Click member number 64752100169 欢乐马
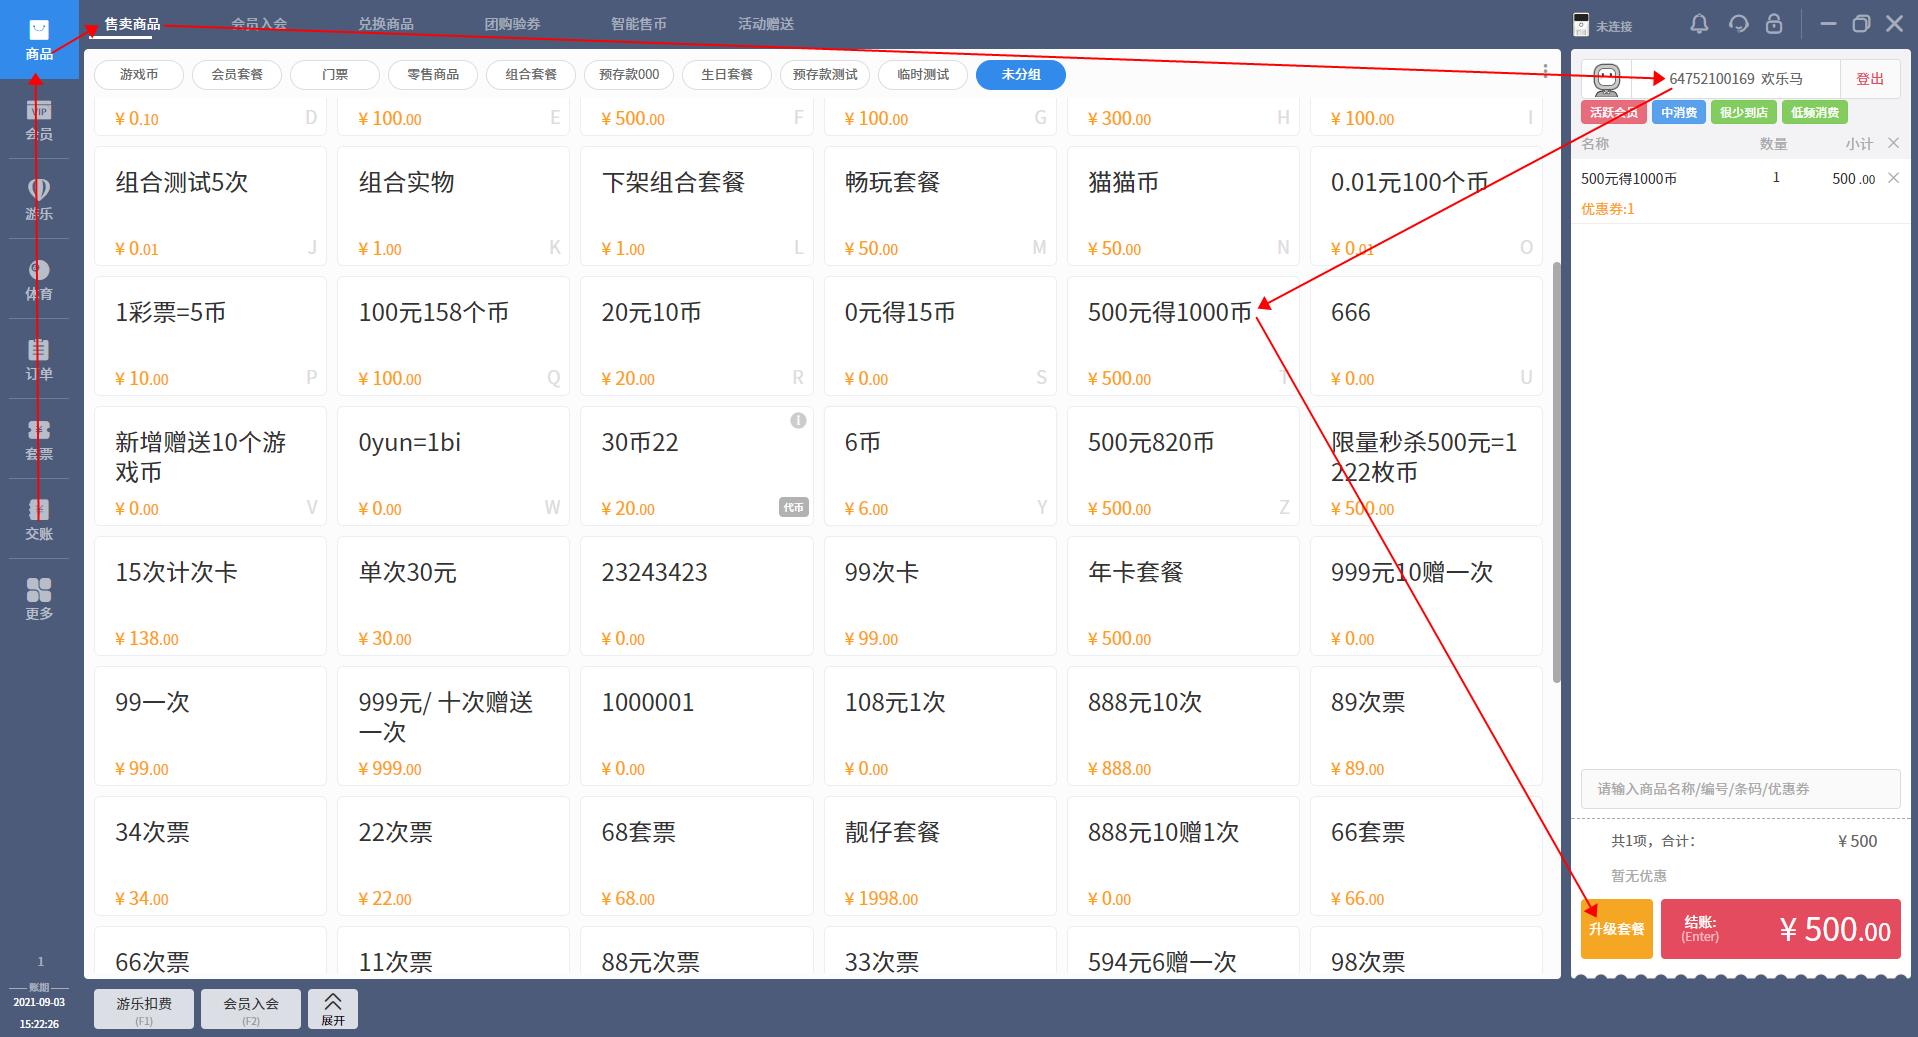The image size is (1918, 1037). [x=1735, y=79]
